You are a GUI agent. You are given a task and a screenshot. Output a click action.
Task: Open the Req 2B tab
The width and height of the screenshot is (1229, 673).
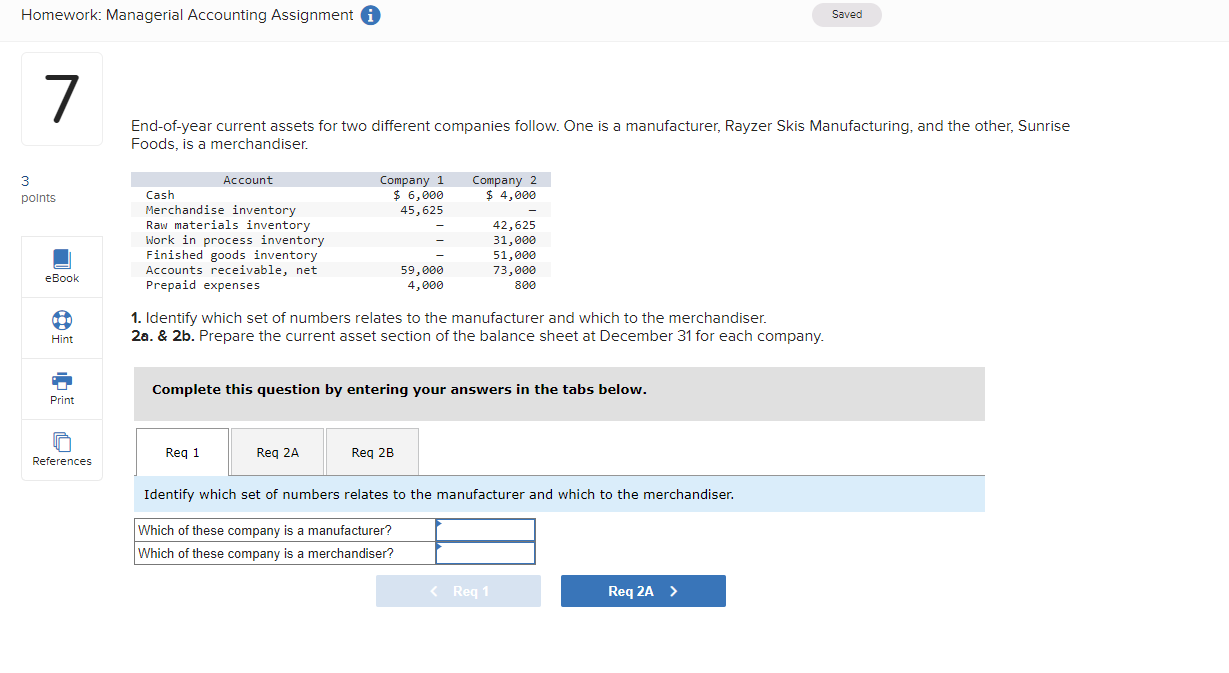point(371,451)
